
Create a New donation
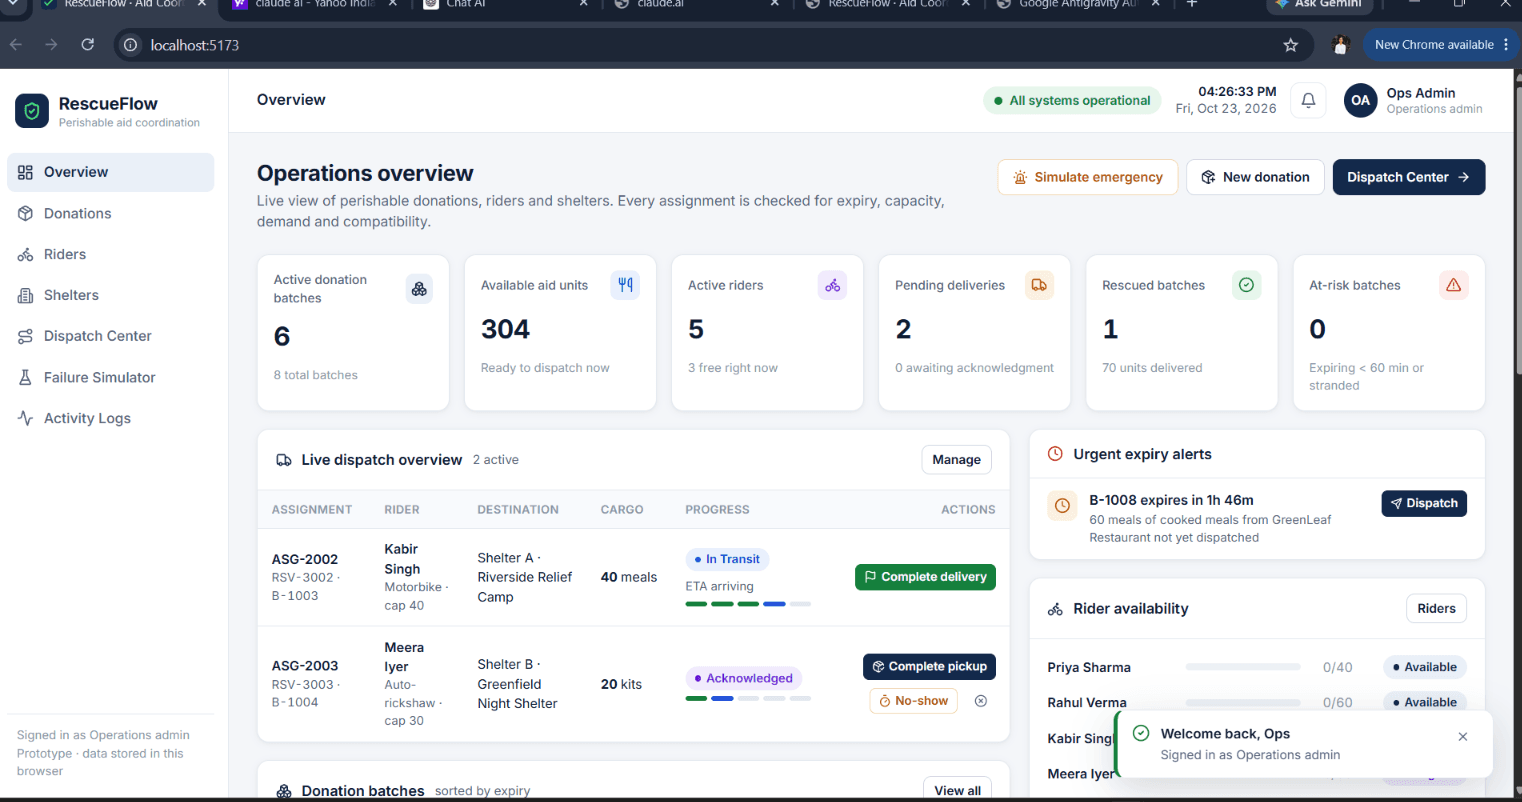[x=1255, y=177]
